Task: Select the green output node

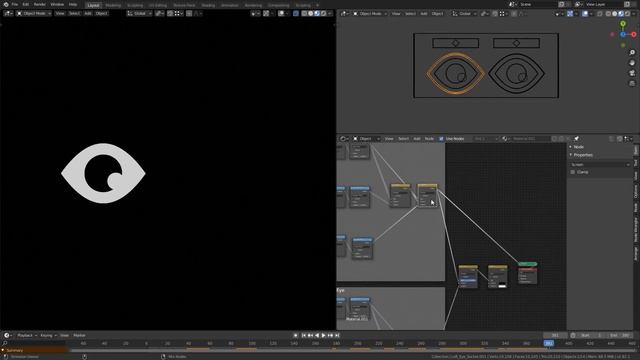Action: [527, 264]
